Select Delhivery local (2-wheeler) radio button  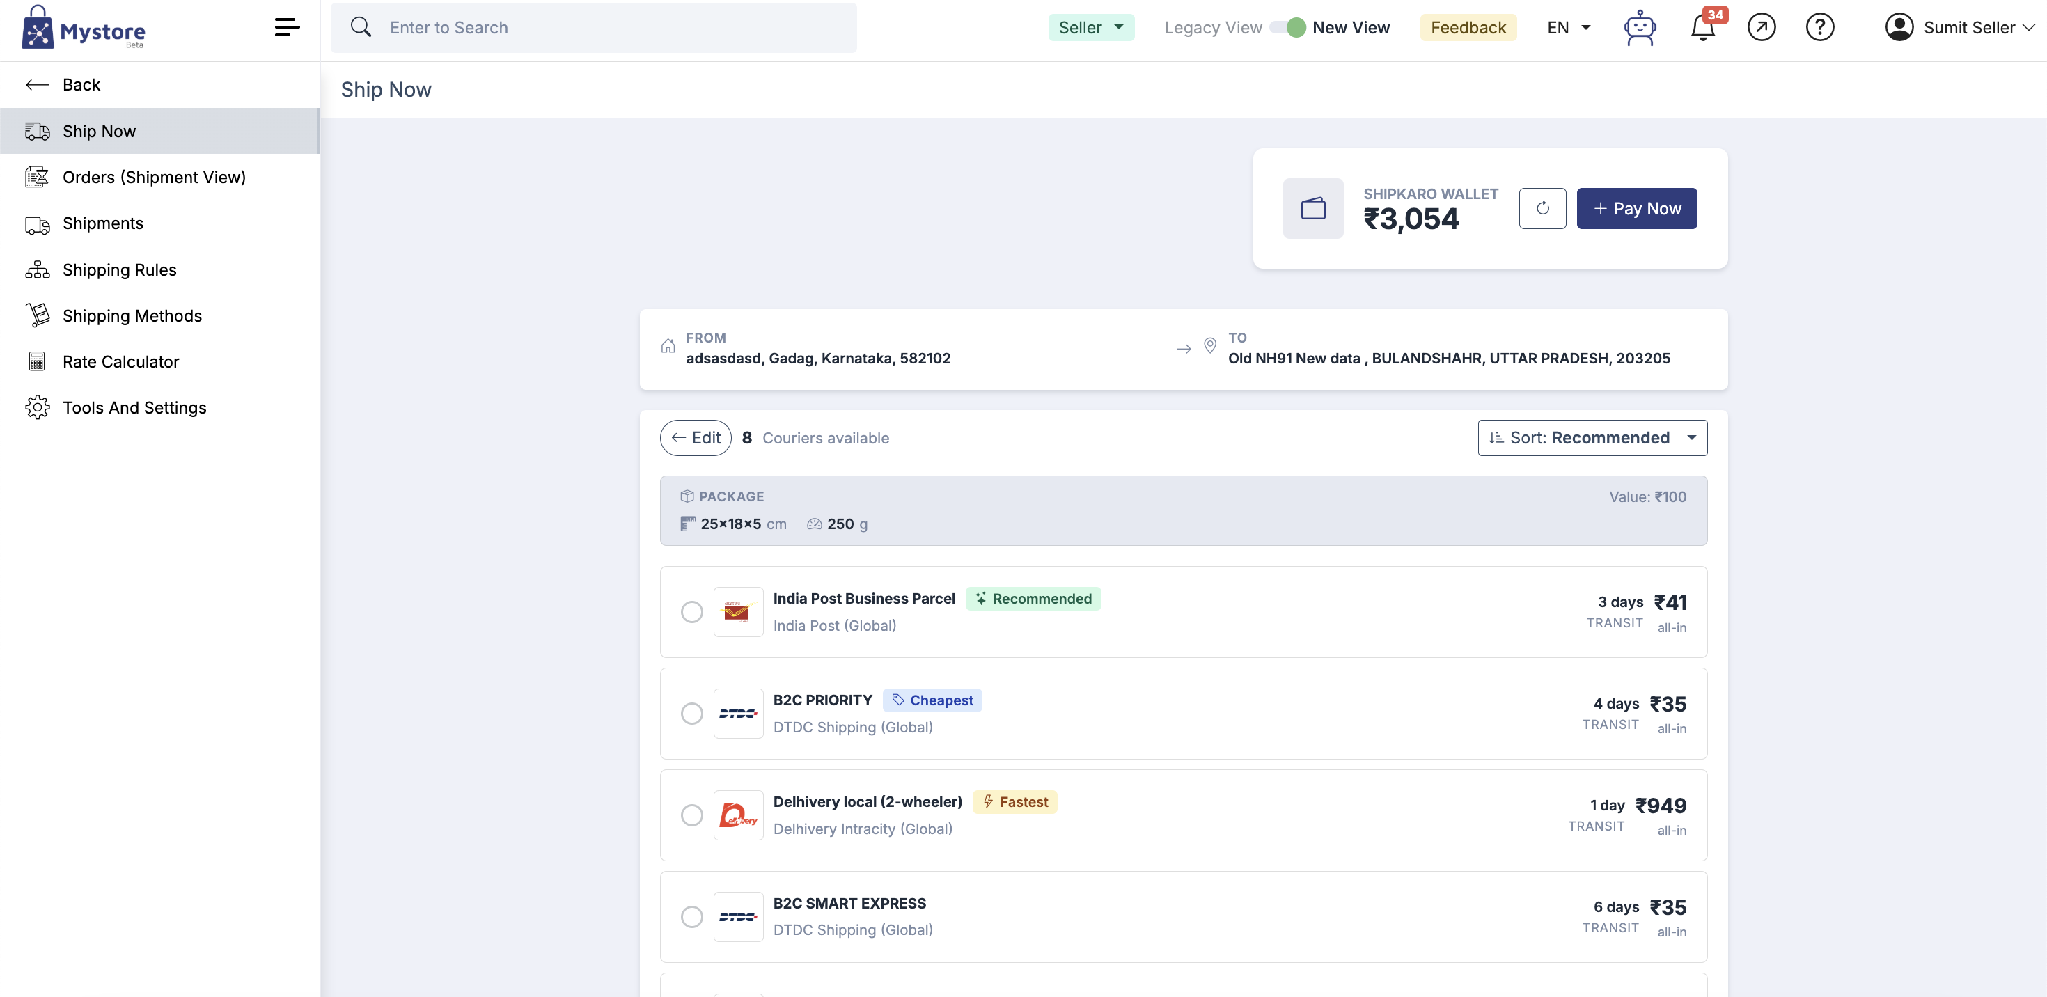coord(692,815)
